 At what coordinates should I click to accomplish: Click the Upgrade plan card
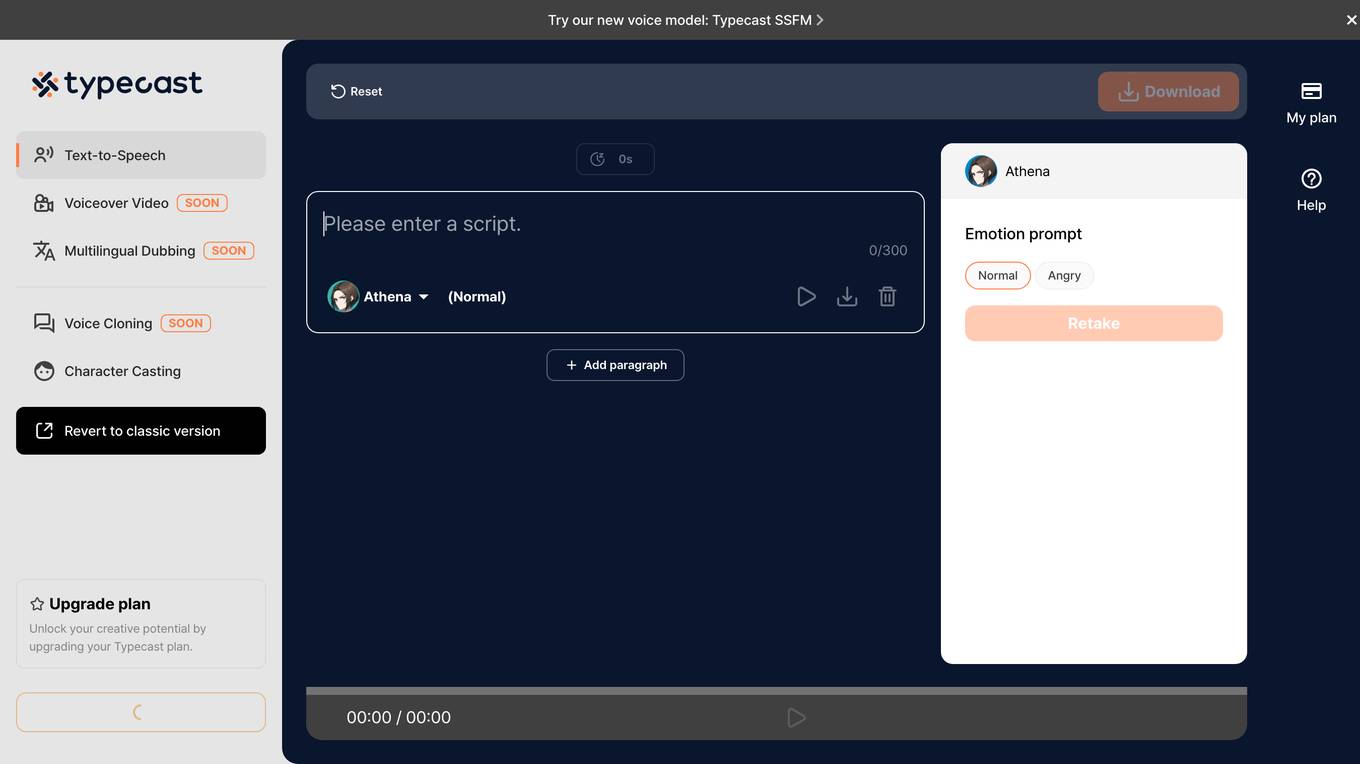[x=141, y=624]
